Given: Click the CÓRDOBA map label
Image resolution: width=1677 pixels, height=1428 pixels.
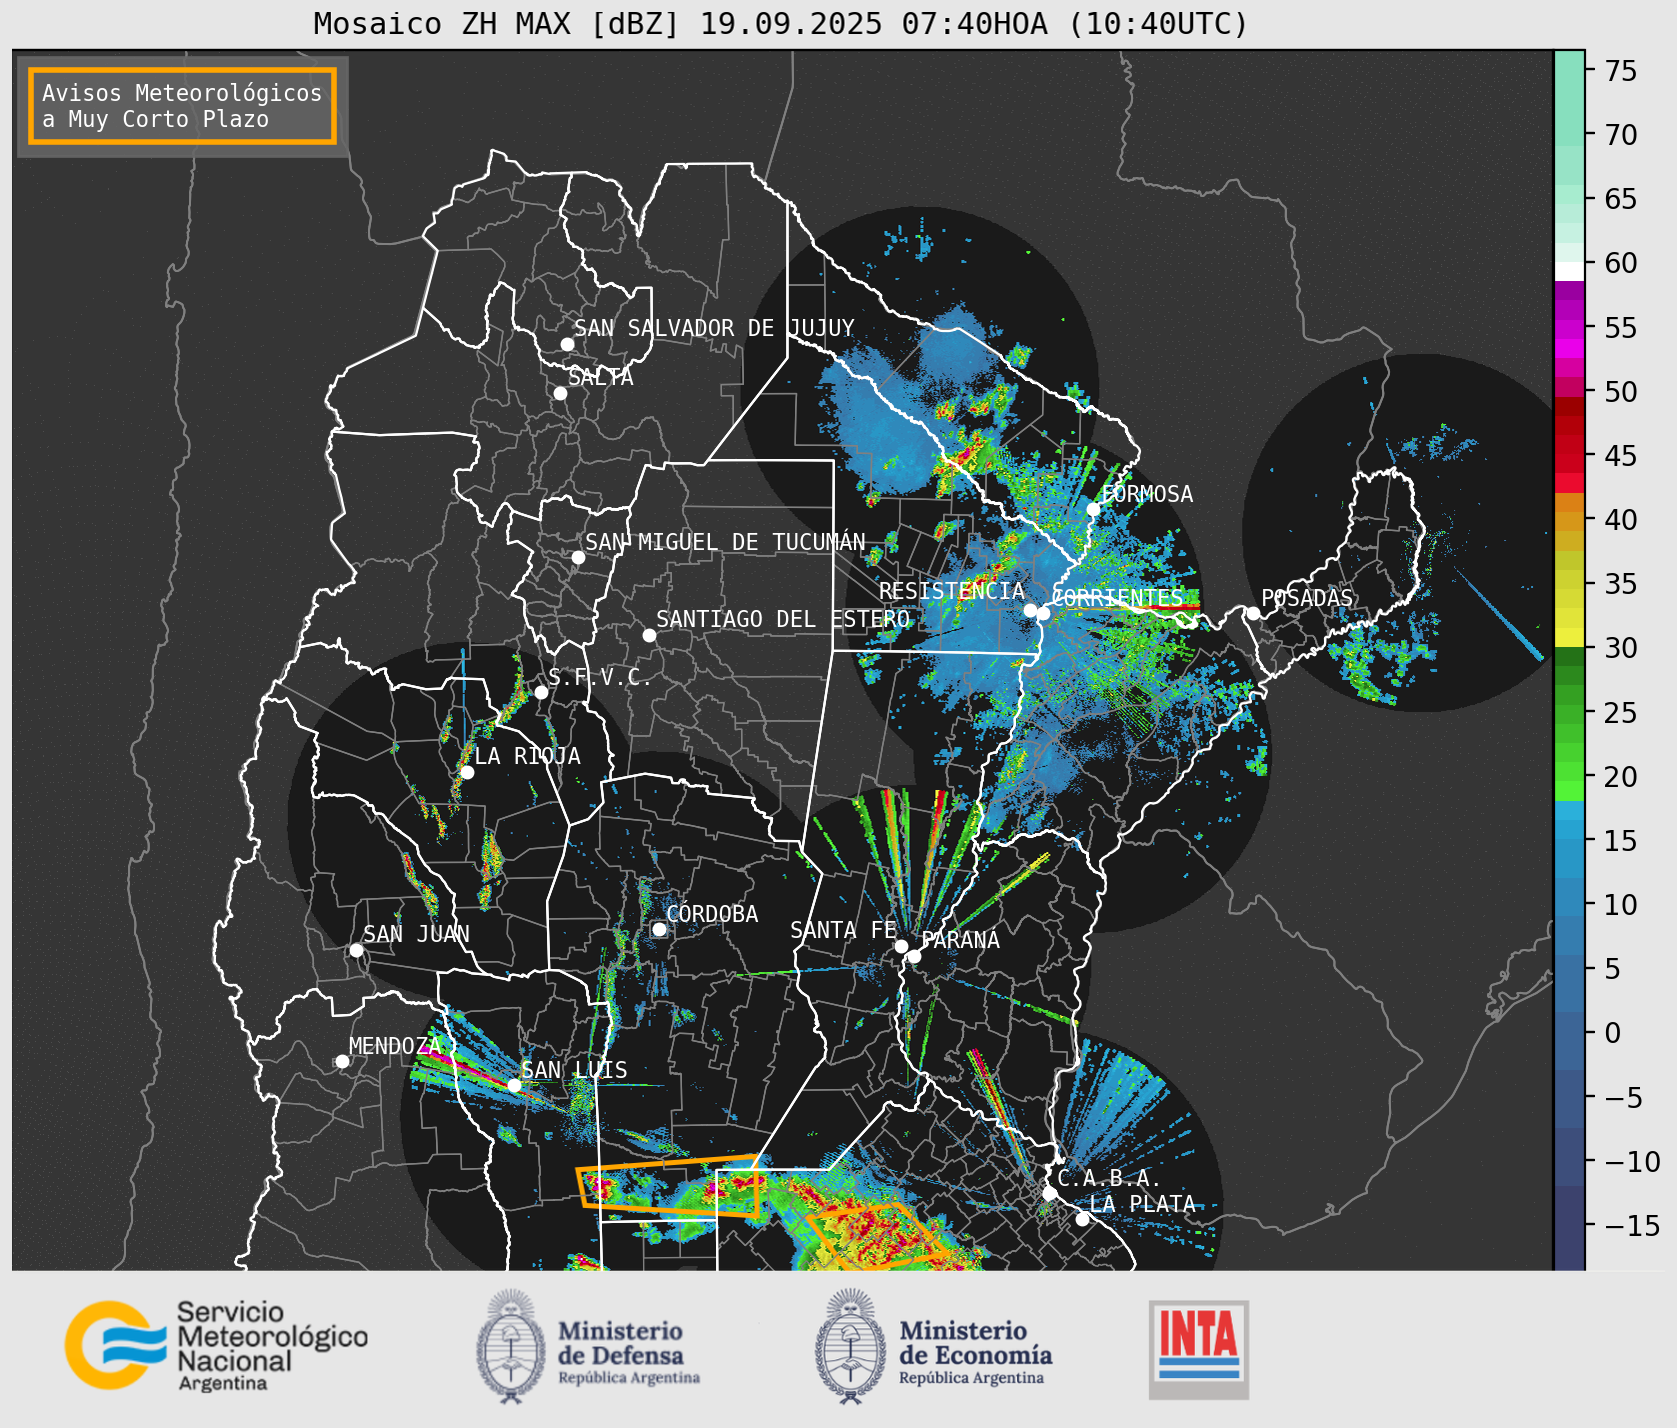Looking at the screenshot, I should coord(712,914).
